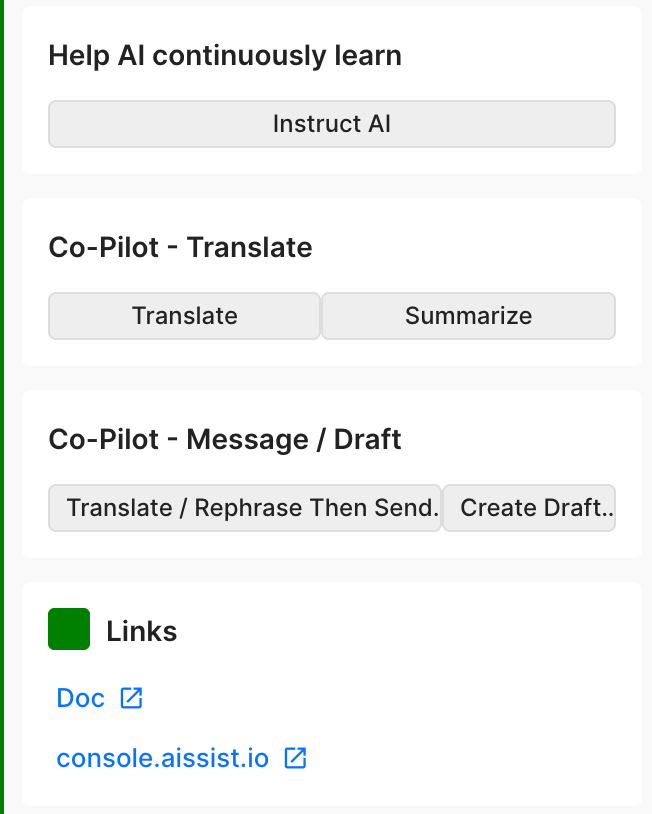
Task: Click the Instruct AI button
Action: click(x=332, y=124)
